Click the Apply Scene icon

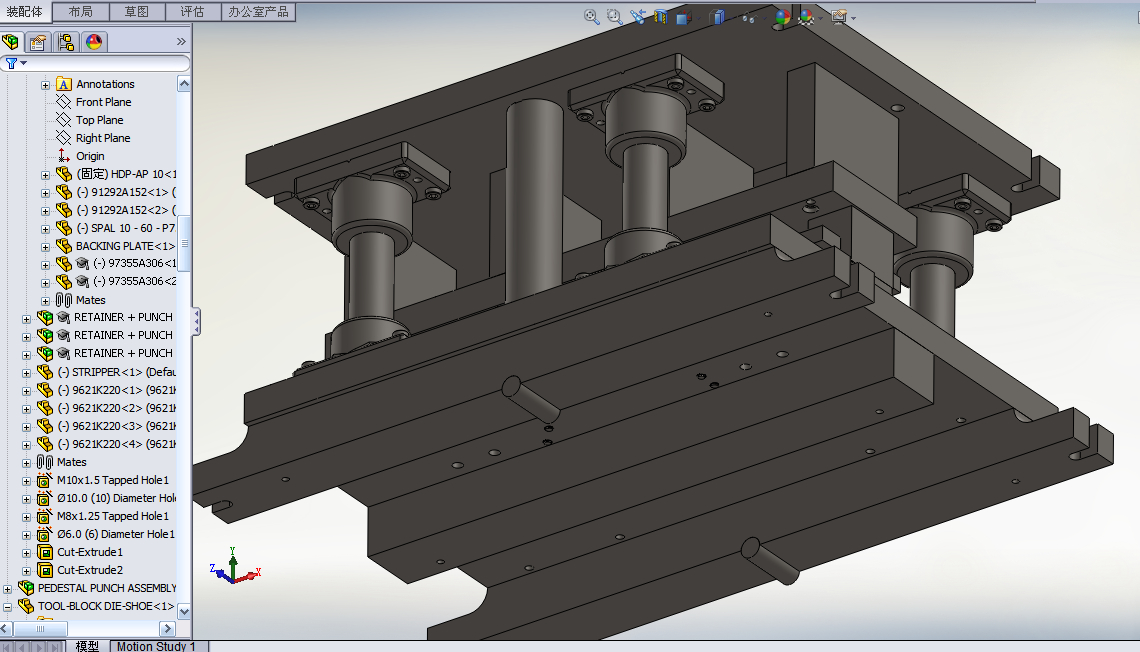[x=806, y=17]
